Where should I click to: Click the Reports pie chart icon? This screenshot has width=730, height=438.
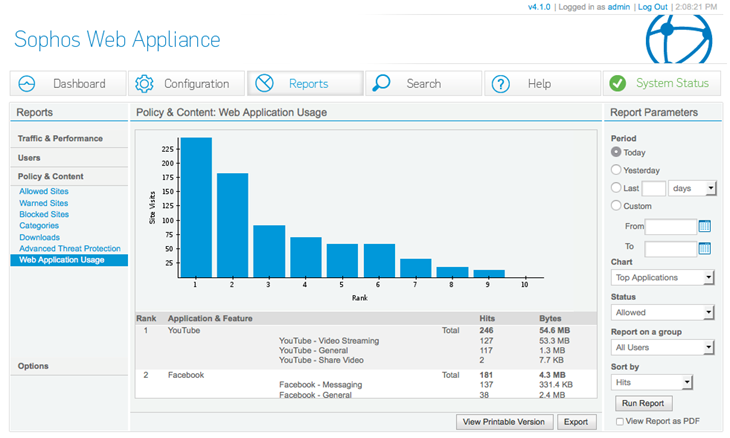(x=264, y=83)
